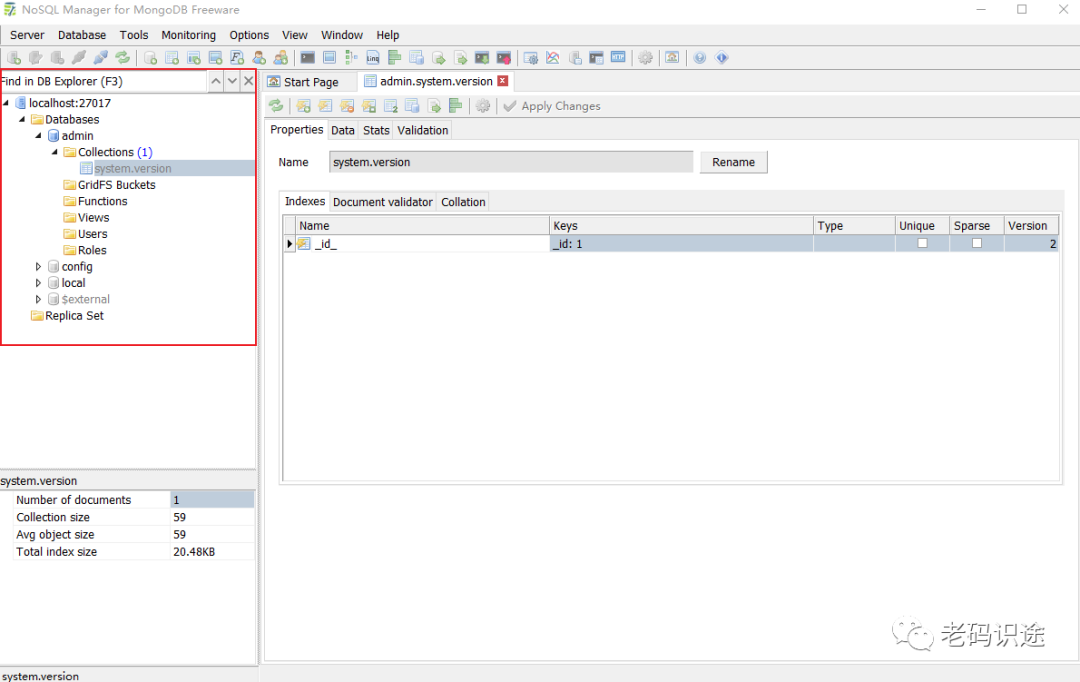
Task: Click the gray gear in collection editor toolbar
Action: 483,106
